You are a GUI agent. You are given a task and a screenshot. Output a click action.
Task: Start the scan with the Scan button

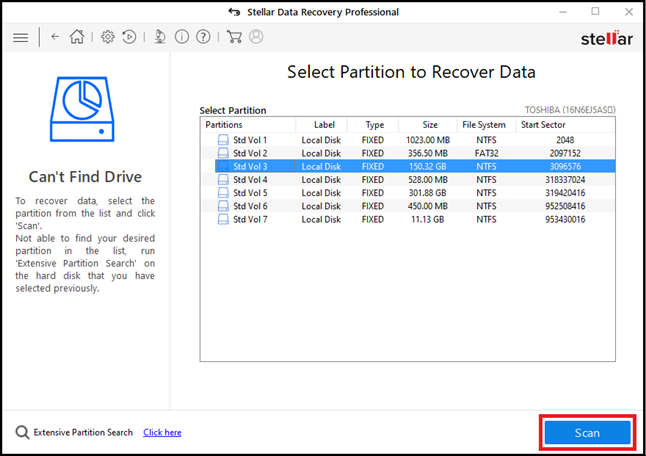point(587,433)
